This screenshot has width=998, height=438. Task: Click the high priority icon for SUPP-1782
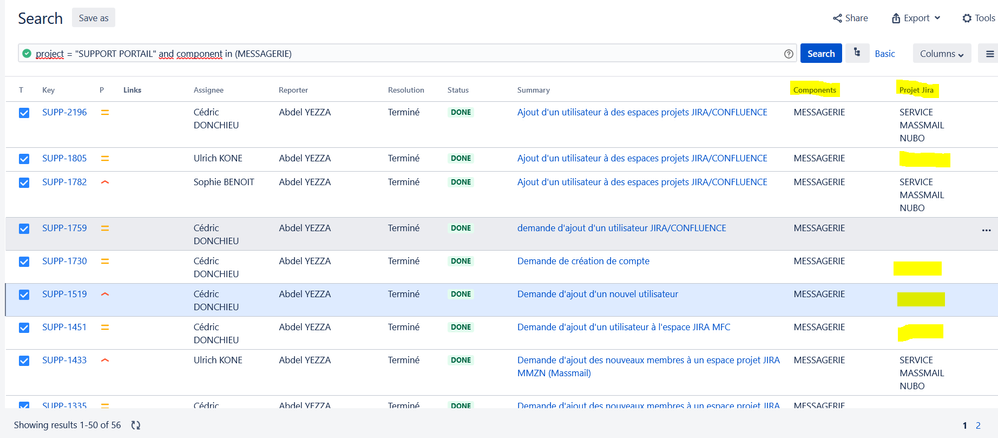click(105, 182)
